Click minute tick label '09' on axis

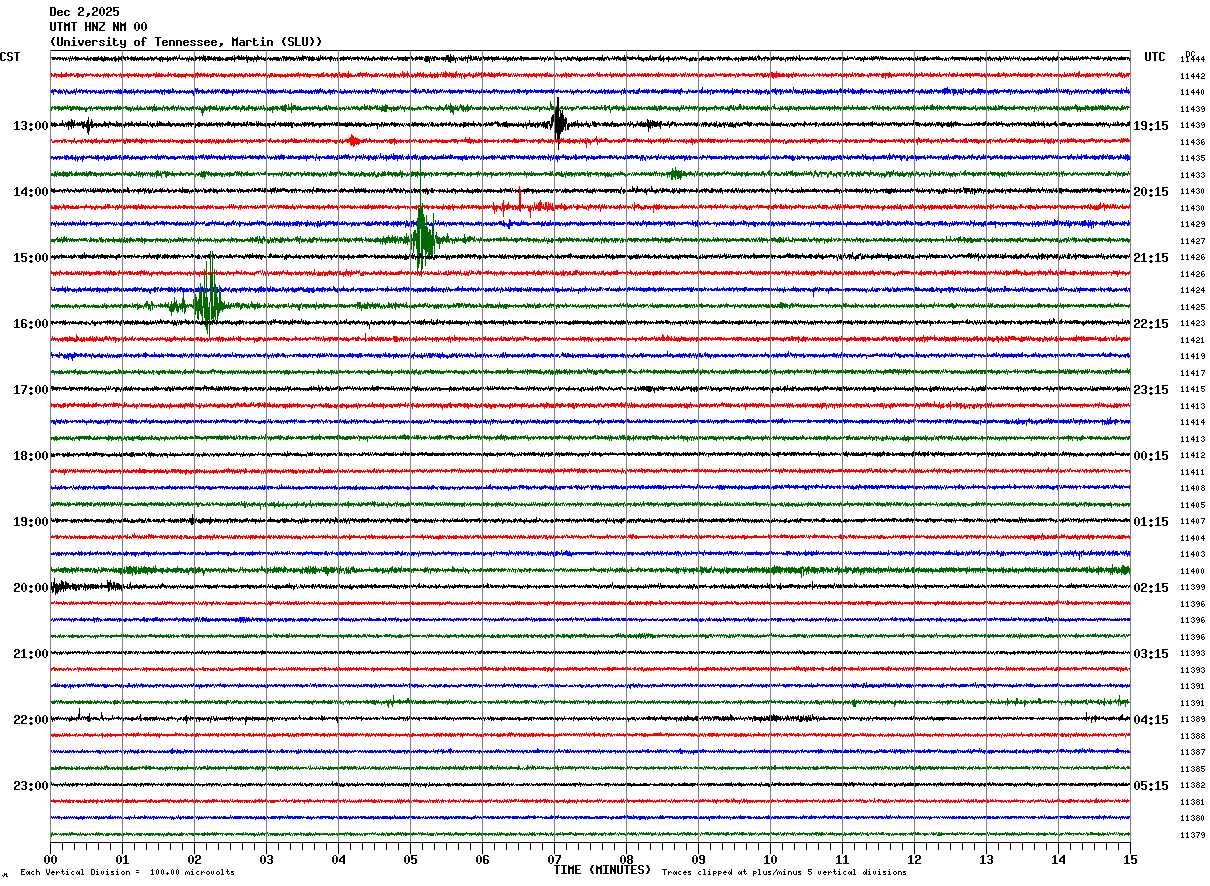tap(698, 859)
